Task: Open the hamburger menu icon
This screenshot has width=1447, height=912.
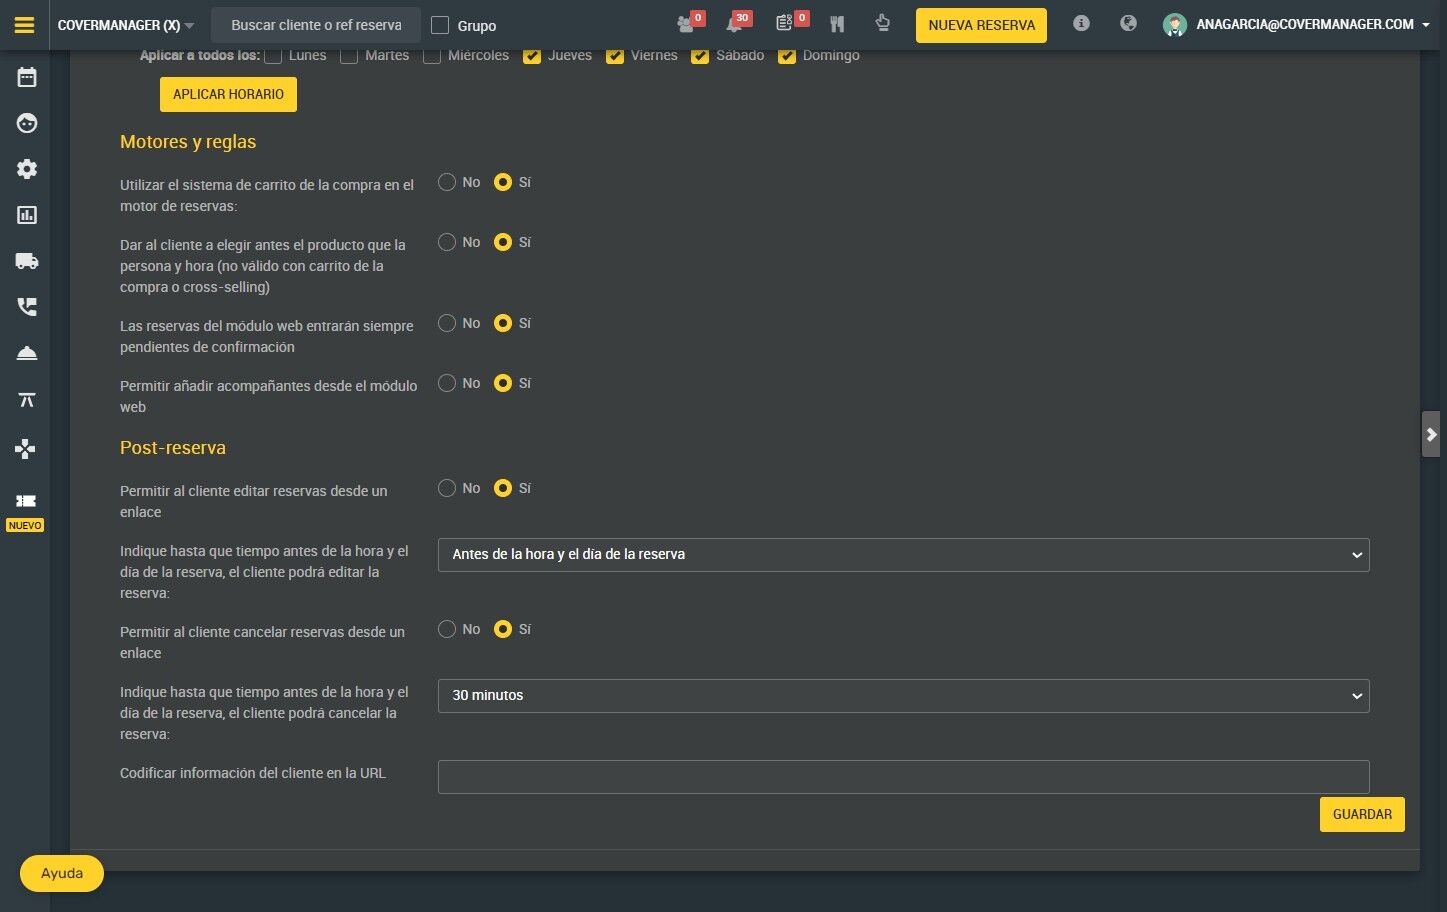Action: pyautogui.click(x=25, y=25)
